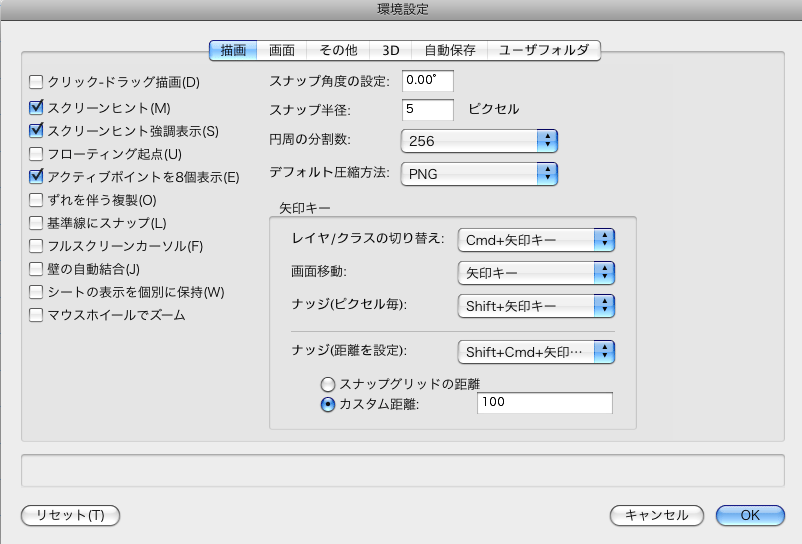Expand the 画面移動 arrow key dropdown
This screenshot has width=802, height=544.
pos(535,272)
